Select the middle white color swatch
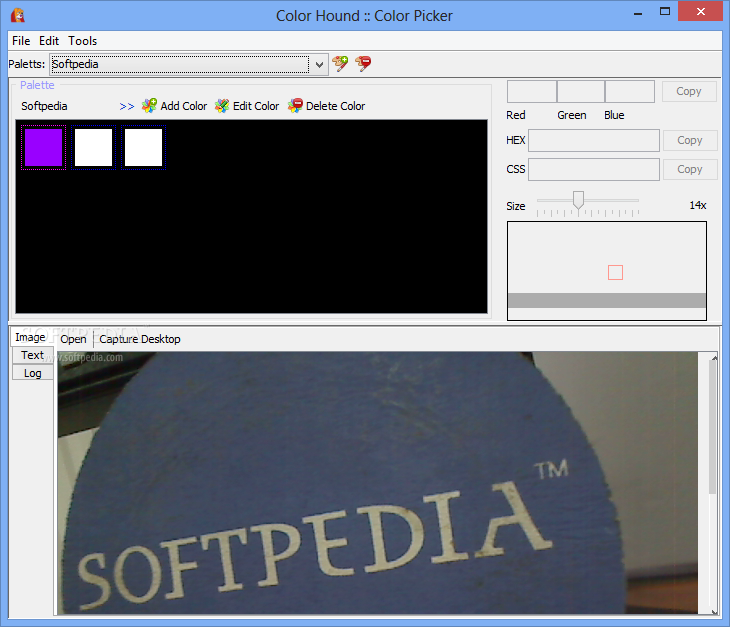The height and width of the screenshot is (627, 730). click(x=94, y=148)
